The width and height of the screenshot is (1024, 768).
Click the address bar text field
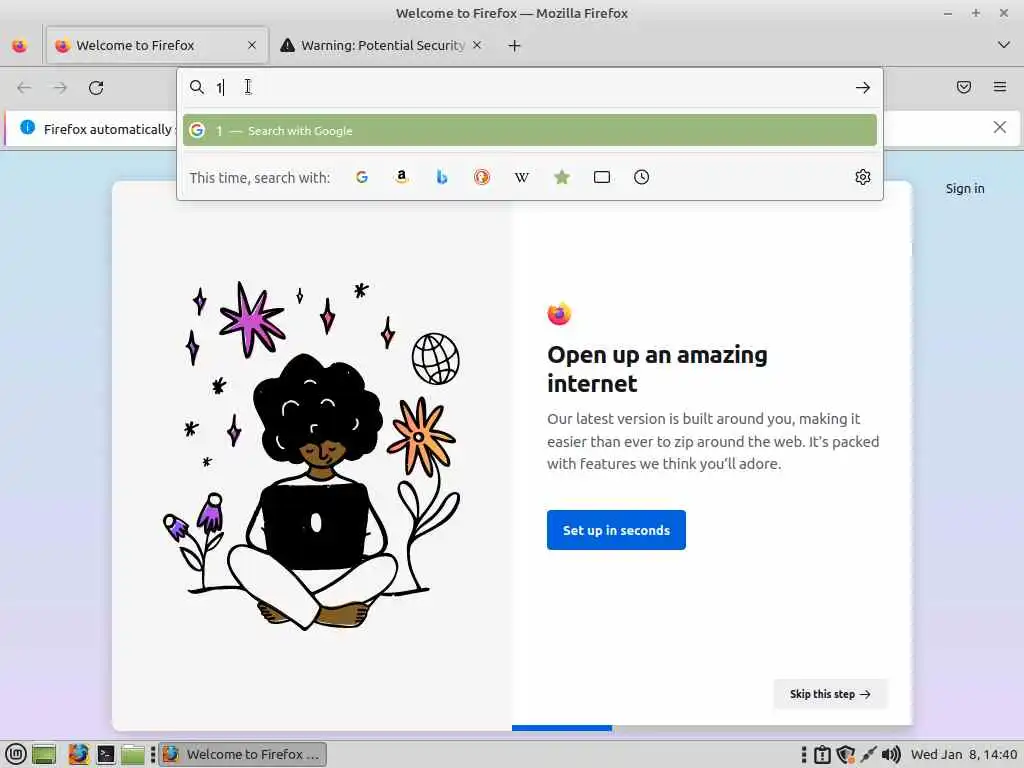click(x=529, y=88)
